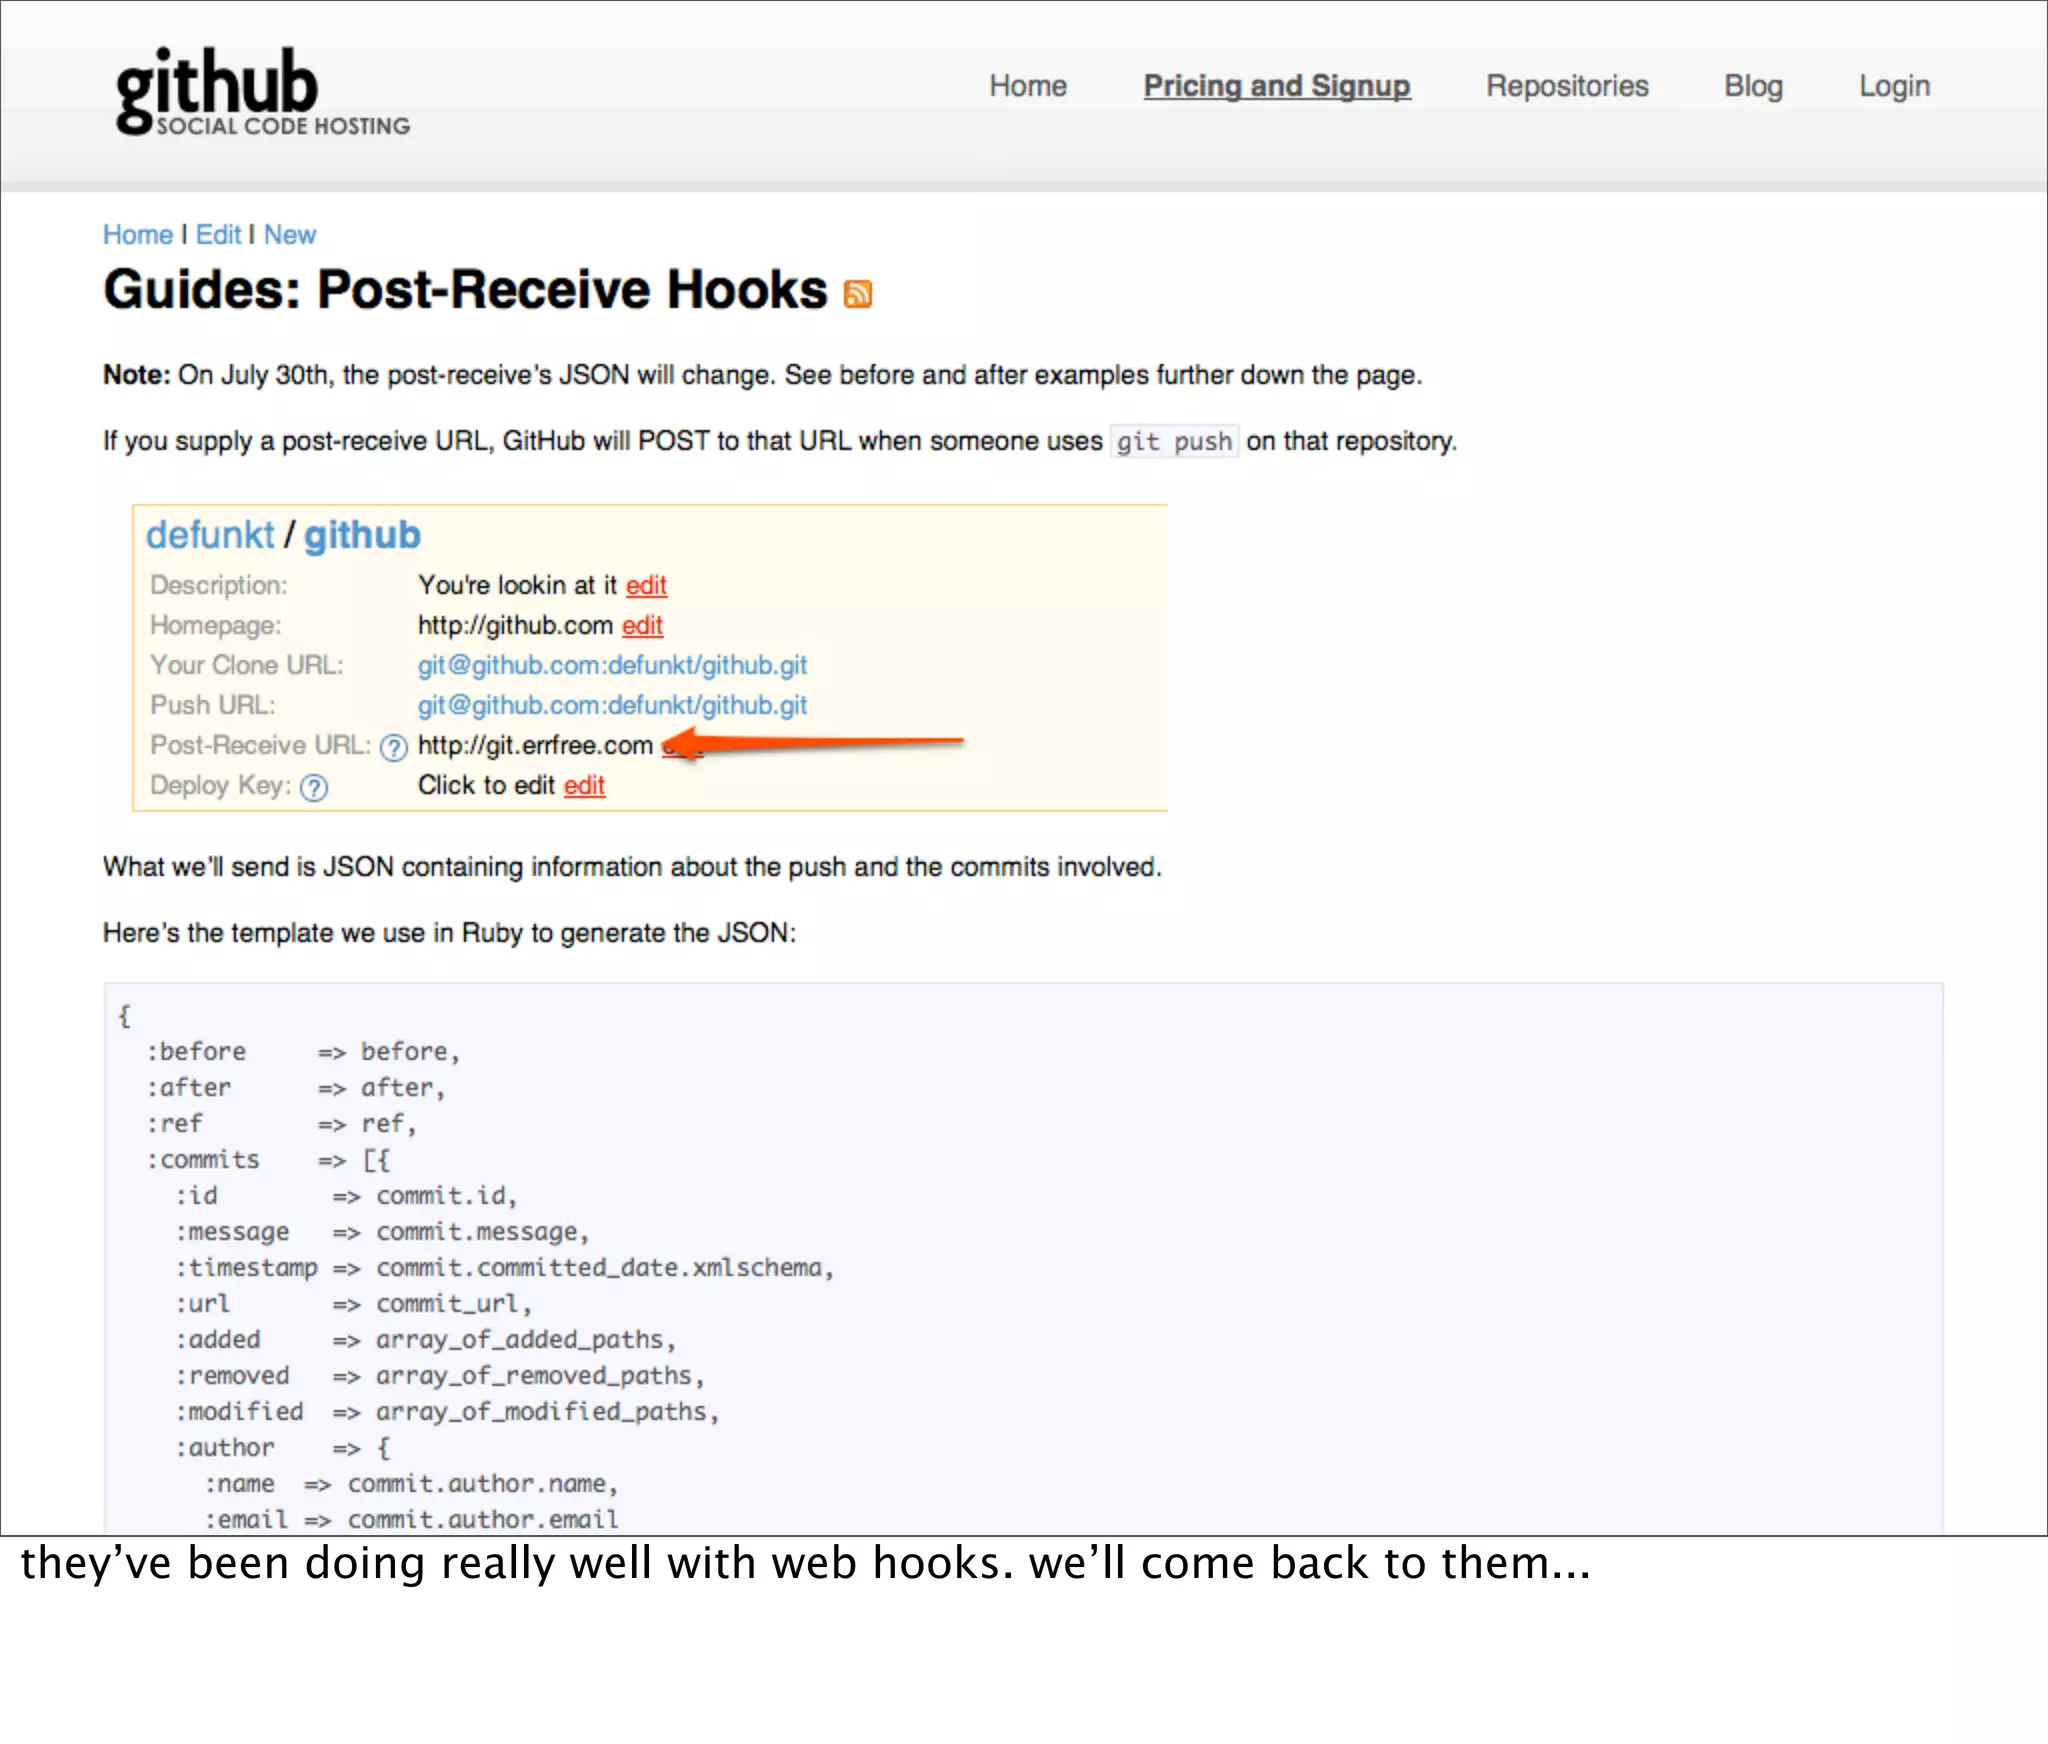
Task: Edit the Homepage field
Action: (x=642, y=626)
